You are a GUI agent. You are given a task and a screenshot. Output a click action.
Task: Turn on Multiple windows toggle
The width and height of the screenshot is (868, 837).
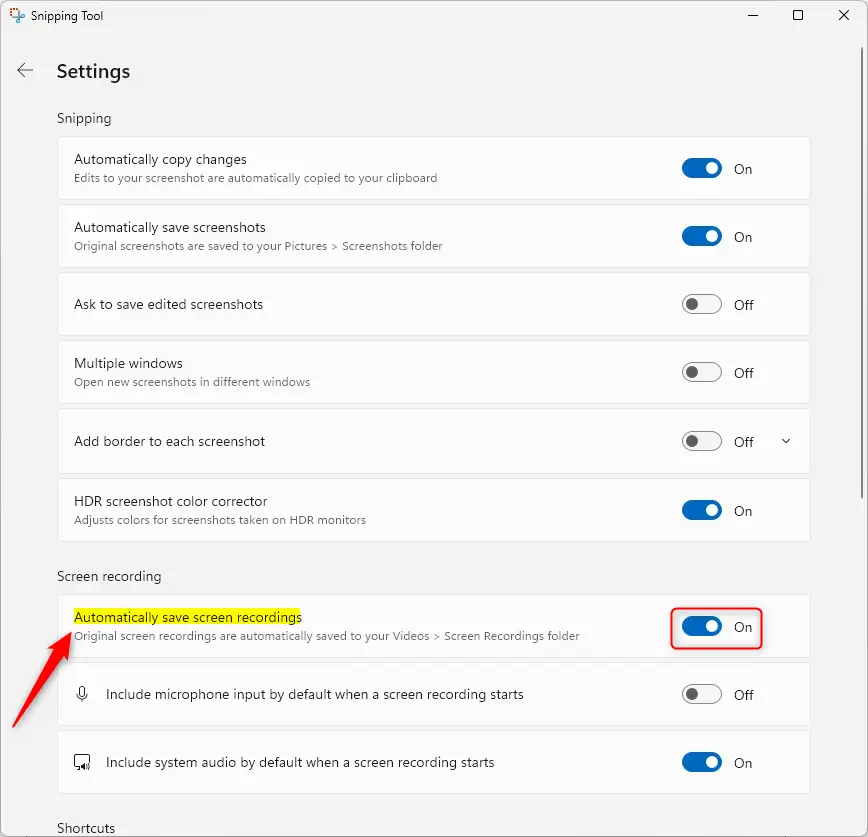(701, 372)
